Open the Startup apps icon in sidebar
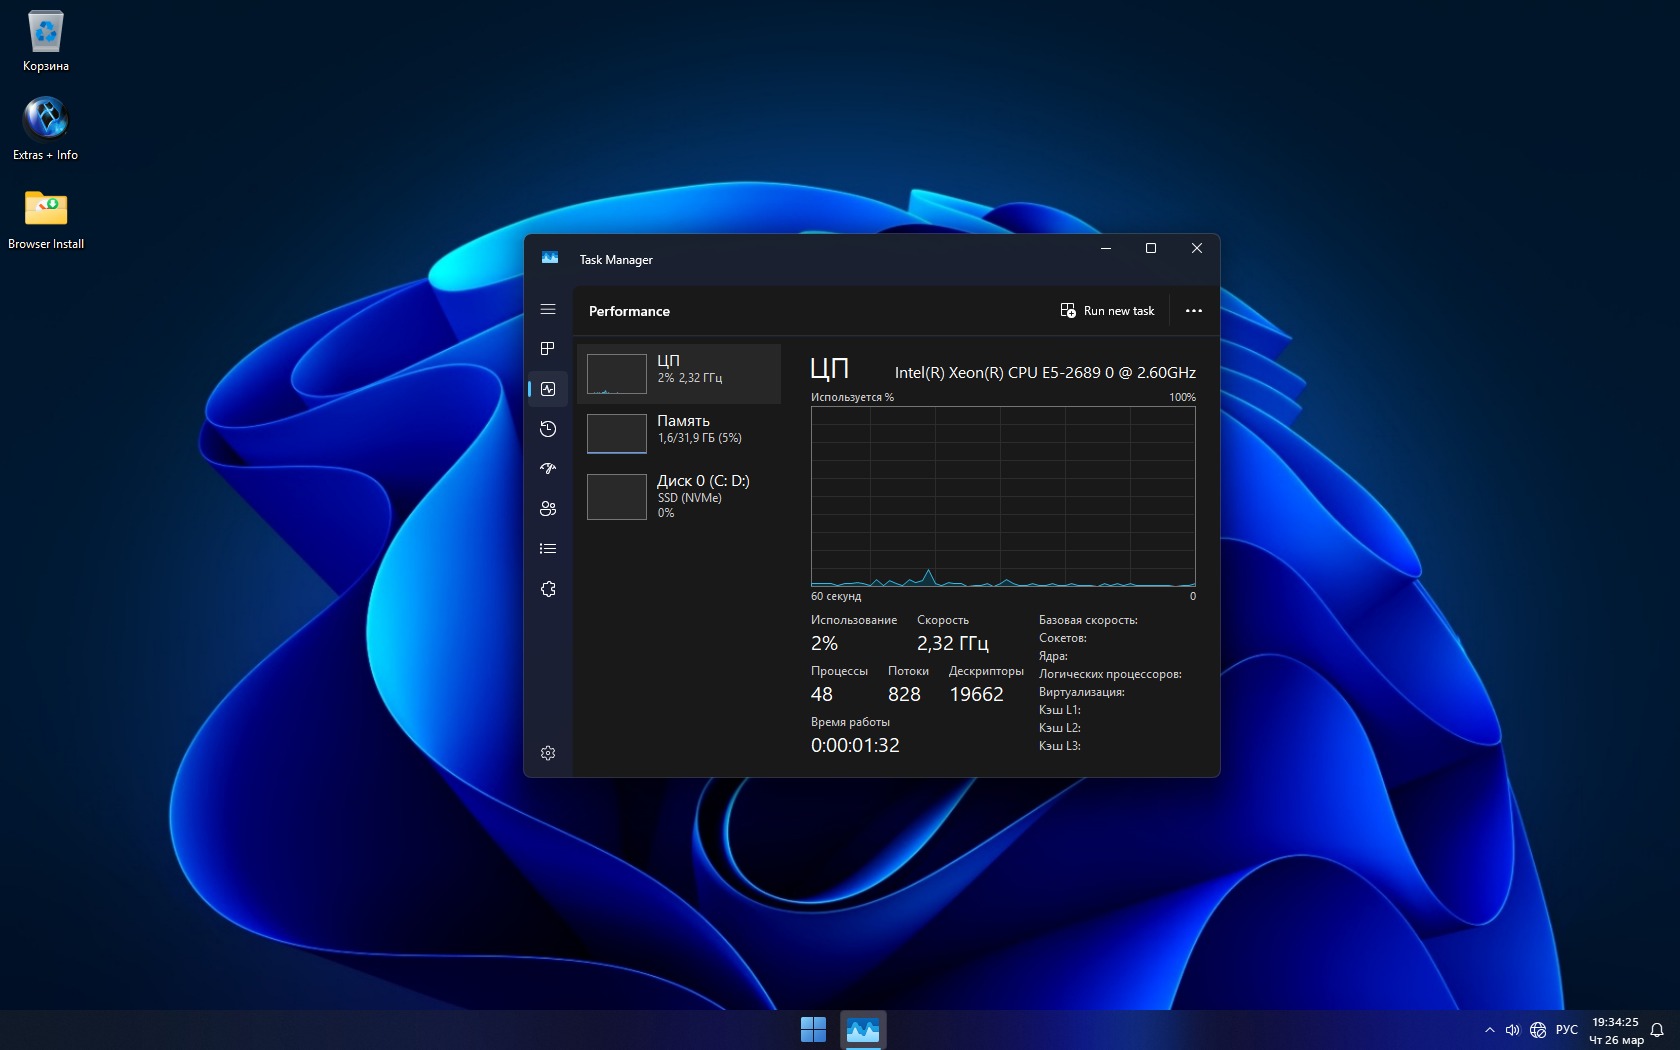 [547, 469]
